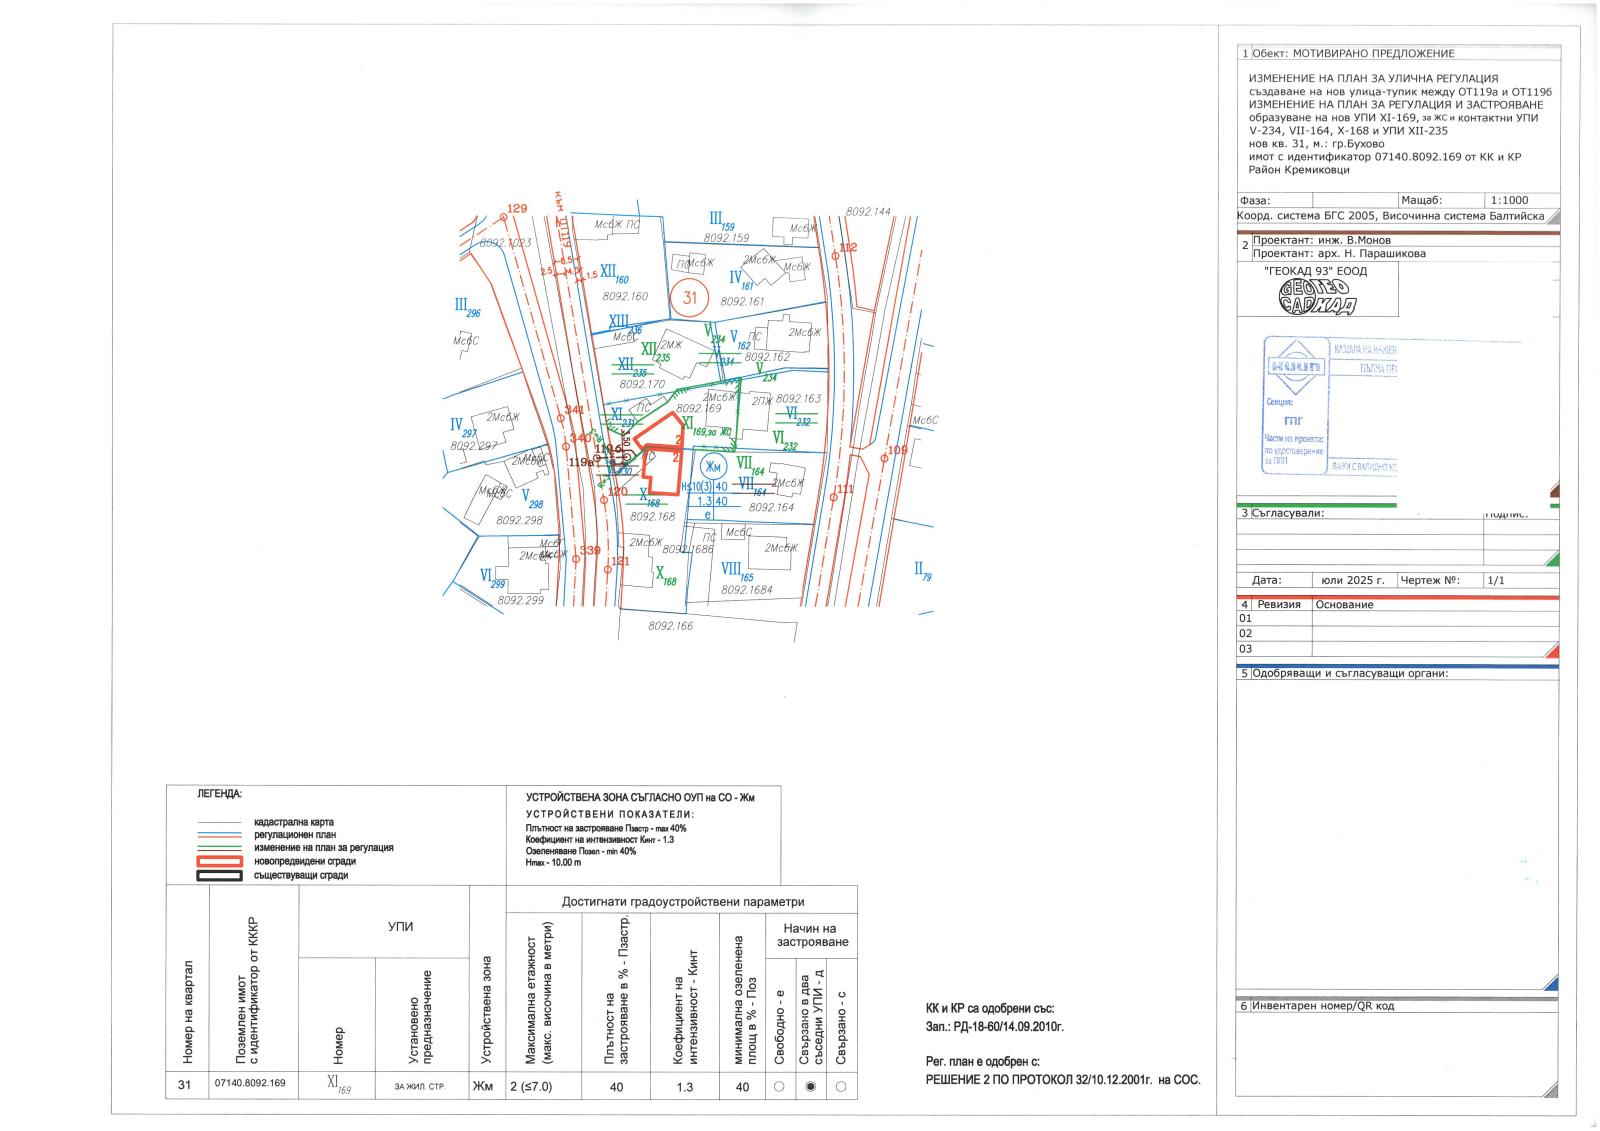Click the blue circled Жм zone symbol
1600x1131 pixels.
711,467
